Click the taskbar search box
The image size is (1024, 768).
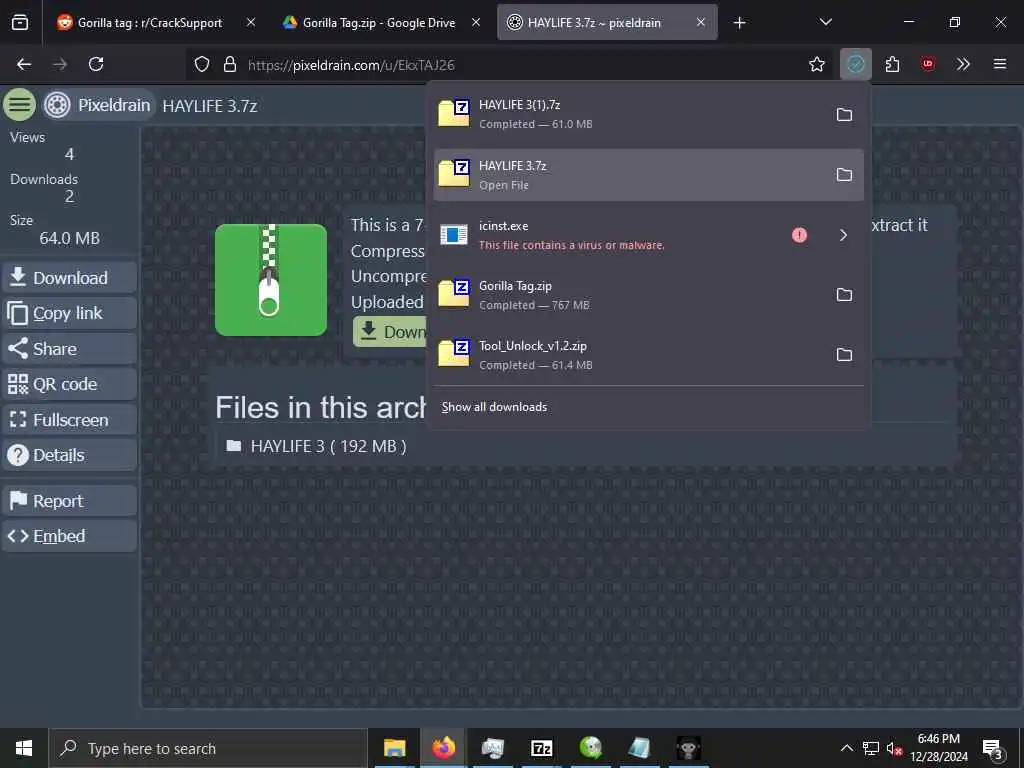(x=208, y=748)
